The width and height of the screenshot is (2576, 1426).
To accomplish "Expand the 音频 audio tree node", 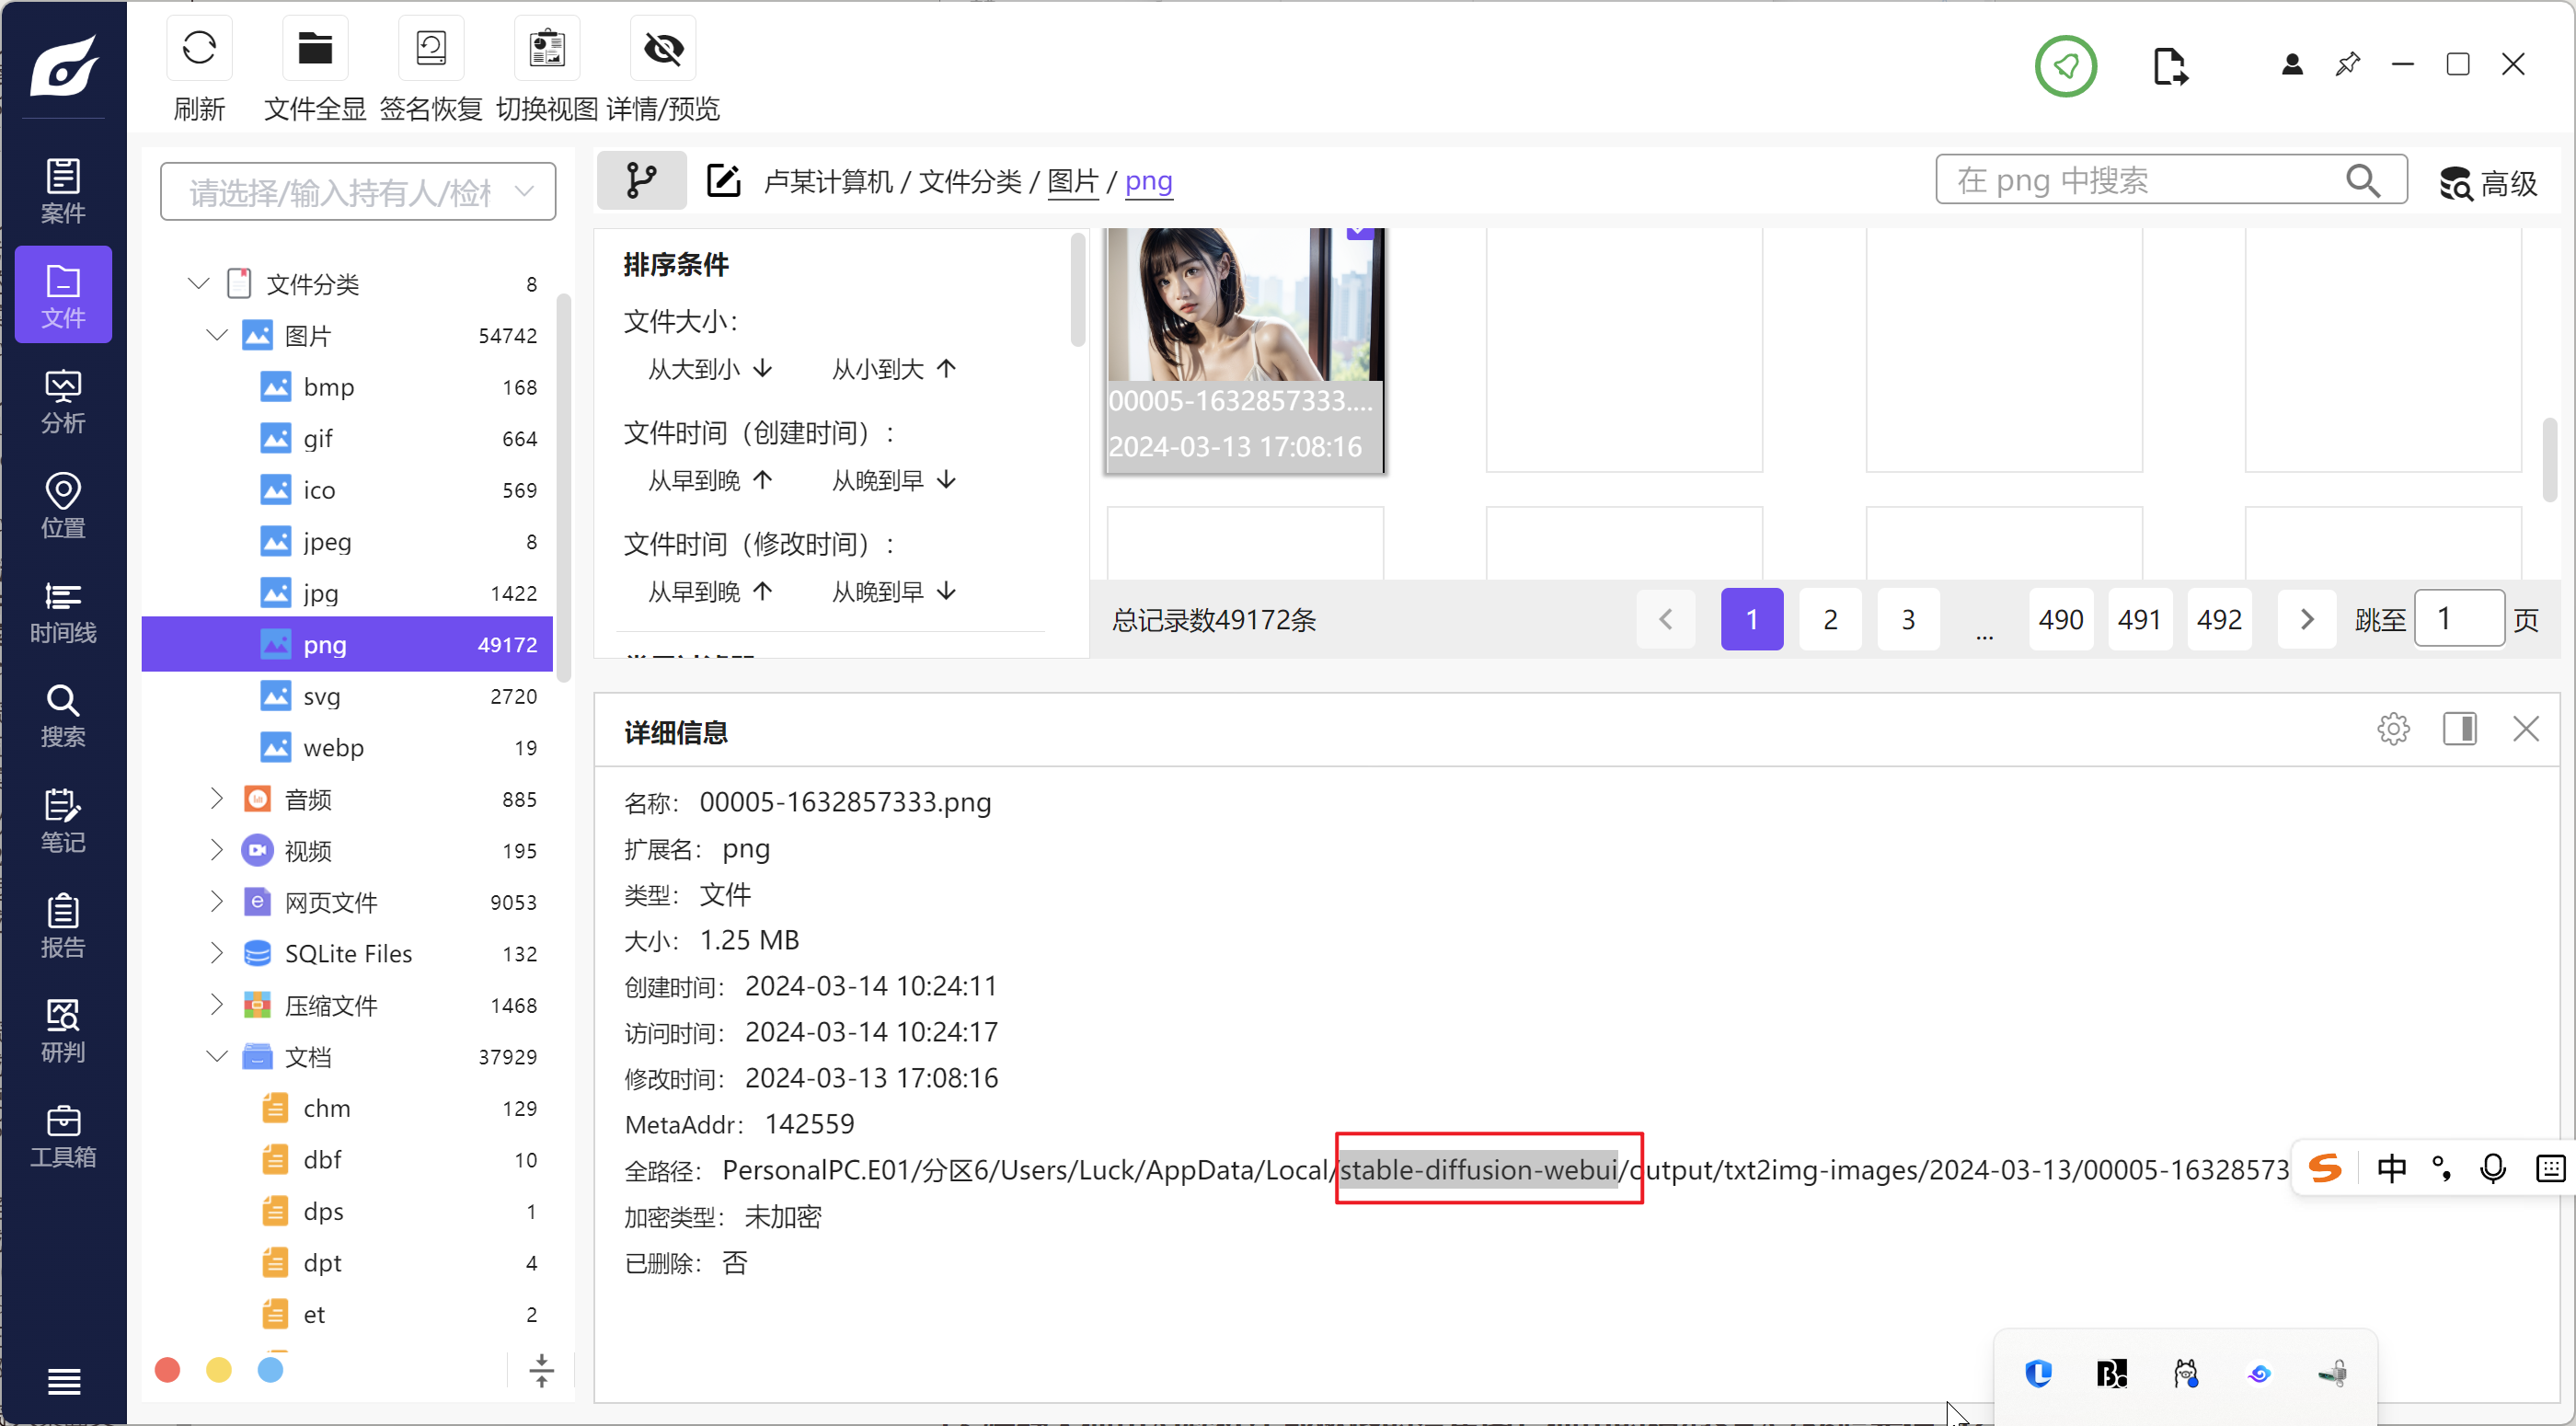I will click(x=217, y=798).
